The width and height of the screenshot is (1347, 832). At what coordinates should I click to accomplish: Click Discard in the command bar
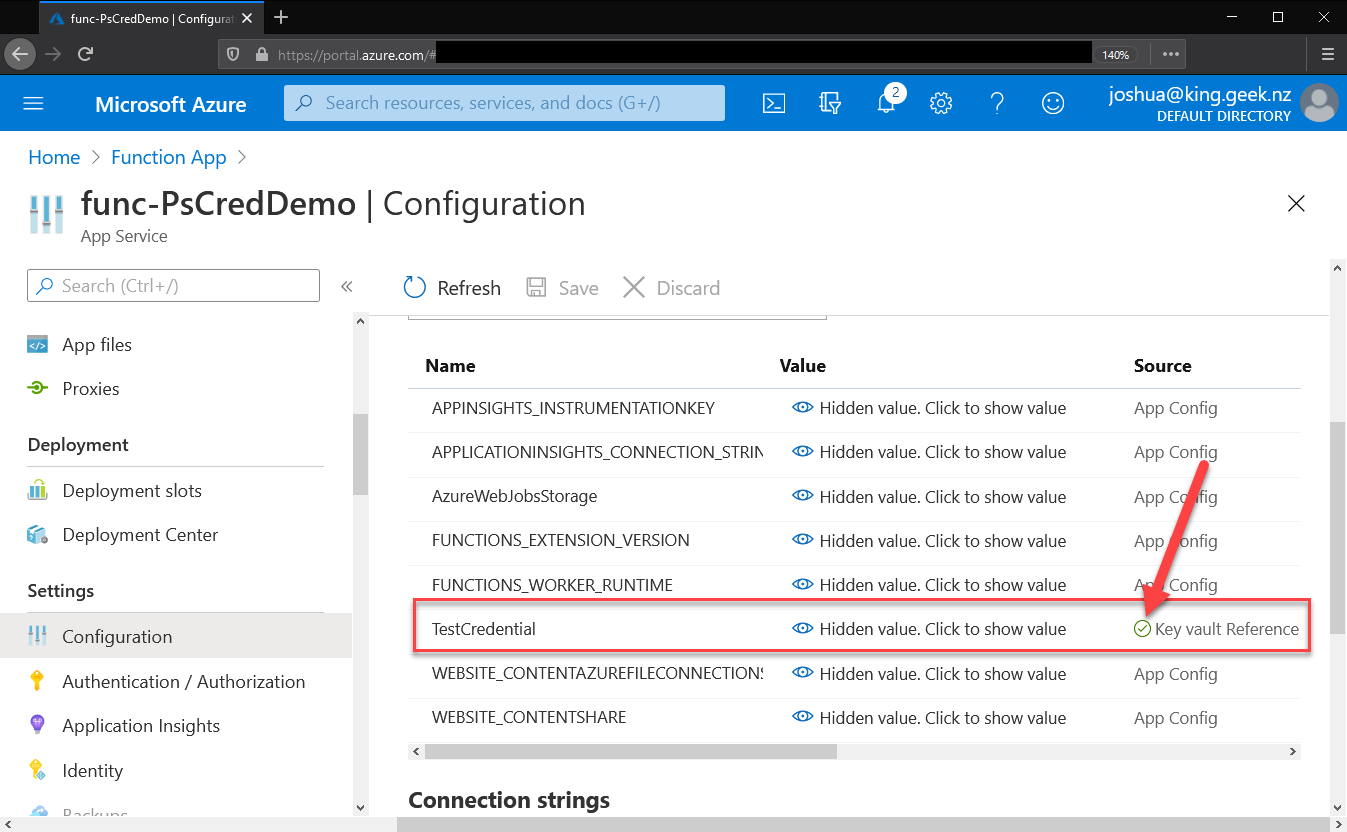(x=671, y=288)
